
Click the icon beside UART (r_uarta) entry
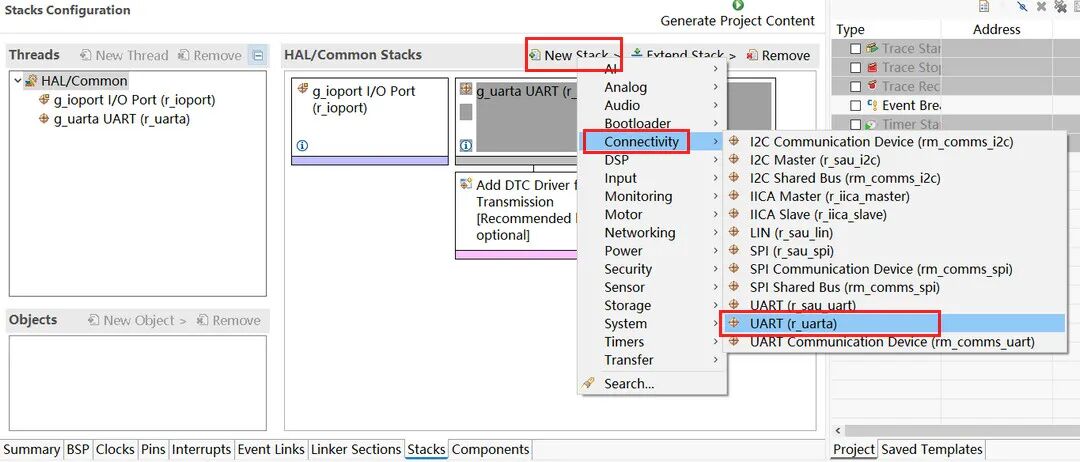click(734, 323)
